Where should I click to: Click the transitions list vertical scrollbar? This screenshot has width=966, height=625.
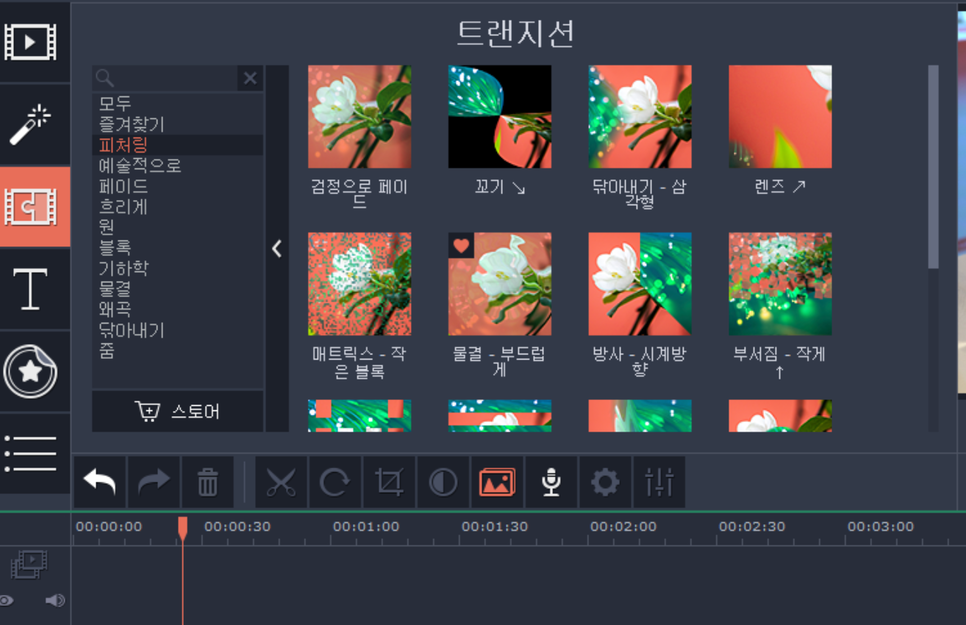coord(933,167)
